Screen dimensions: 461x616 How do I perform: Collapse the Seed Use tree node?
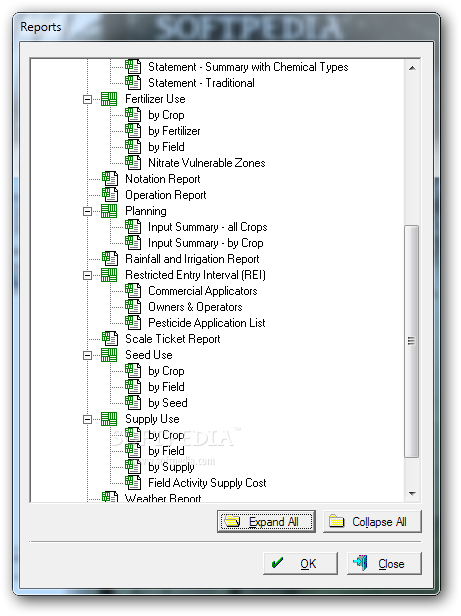87,356
